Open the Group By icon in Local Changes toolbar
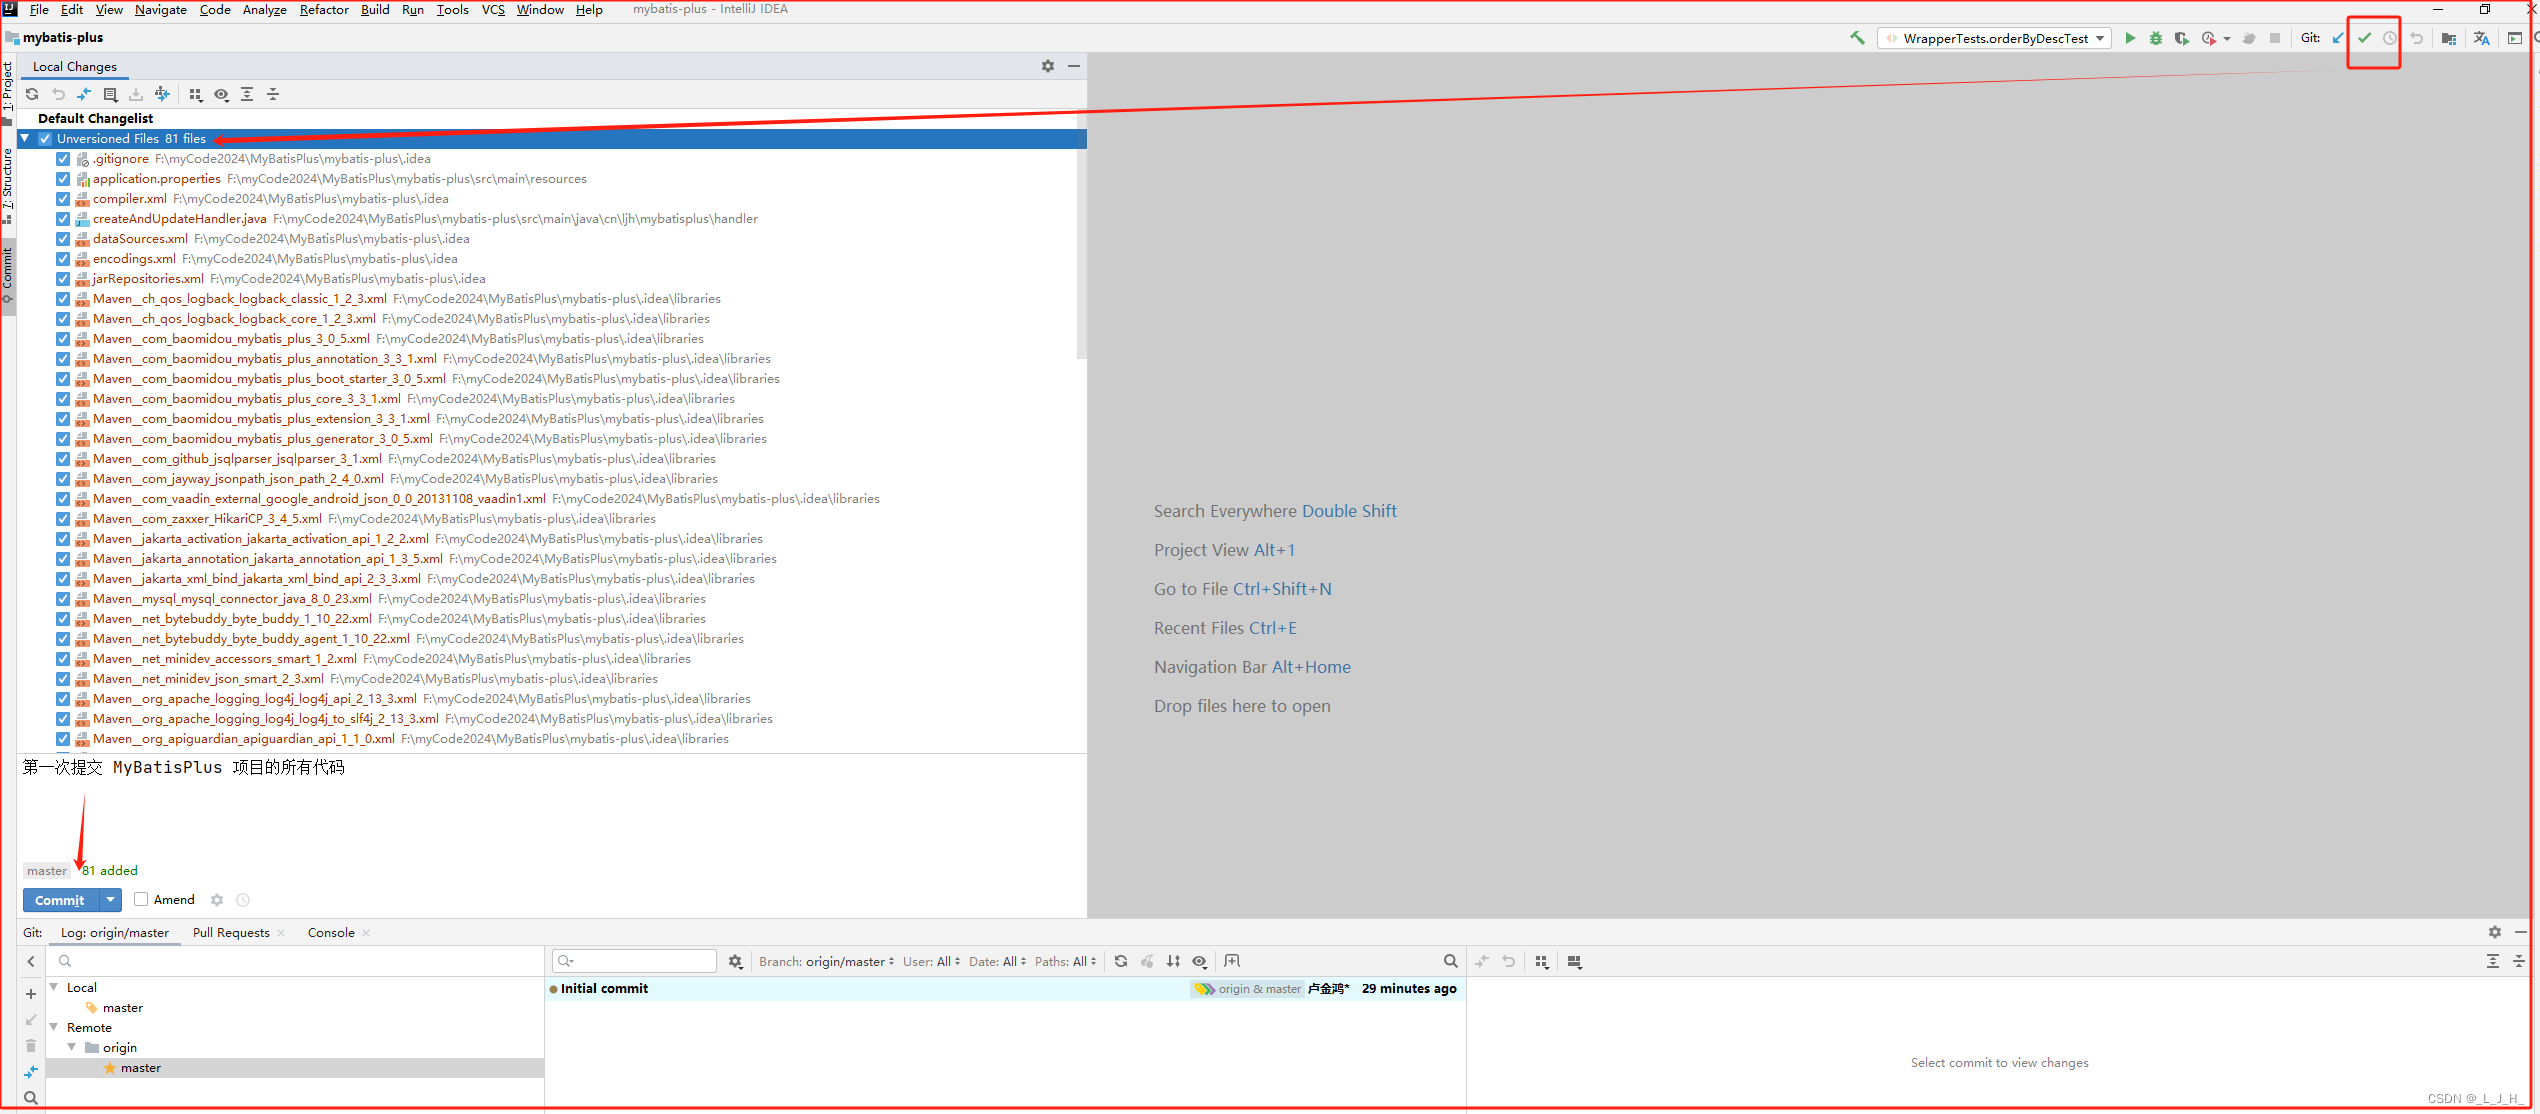2540x1114 pixels. click(x=195, y=94)
